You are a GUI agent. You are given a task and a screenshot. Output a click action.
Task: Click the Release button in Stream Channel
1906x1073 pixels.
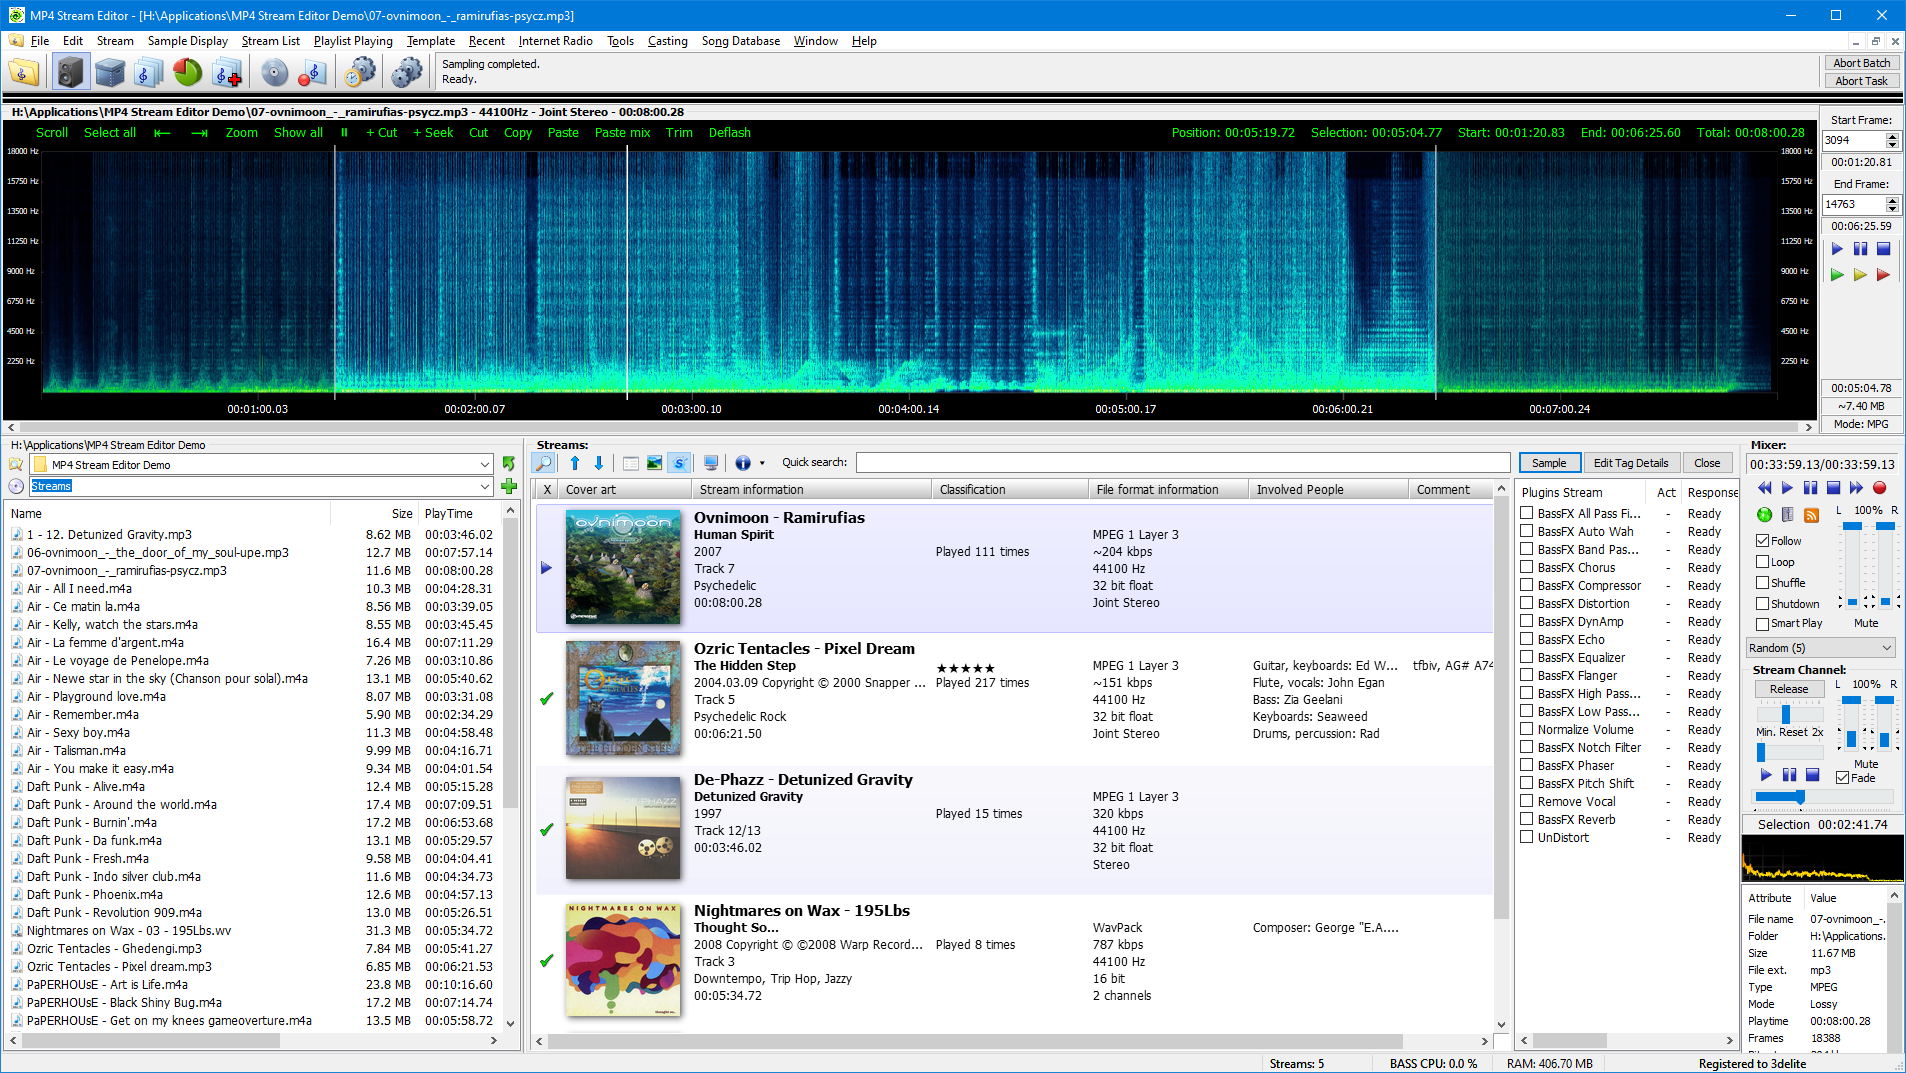pyautogui.click(x=1788, y=688)
